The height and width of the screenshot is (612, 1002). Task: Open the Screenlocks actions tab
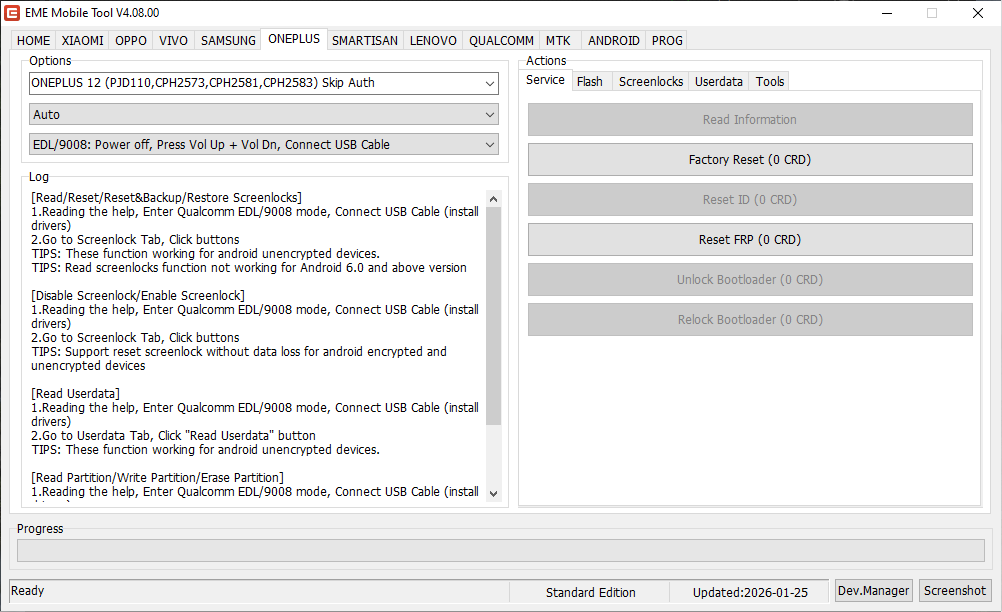651,82
